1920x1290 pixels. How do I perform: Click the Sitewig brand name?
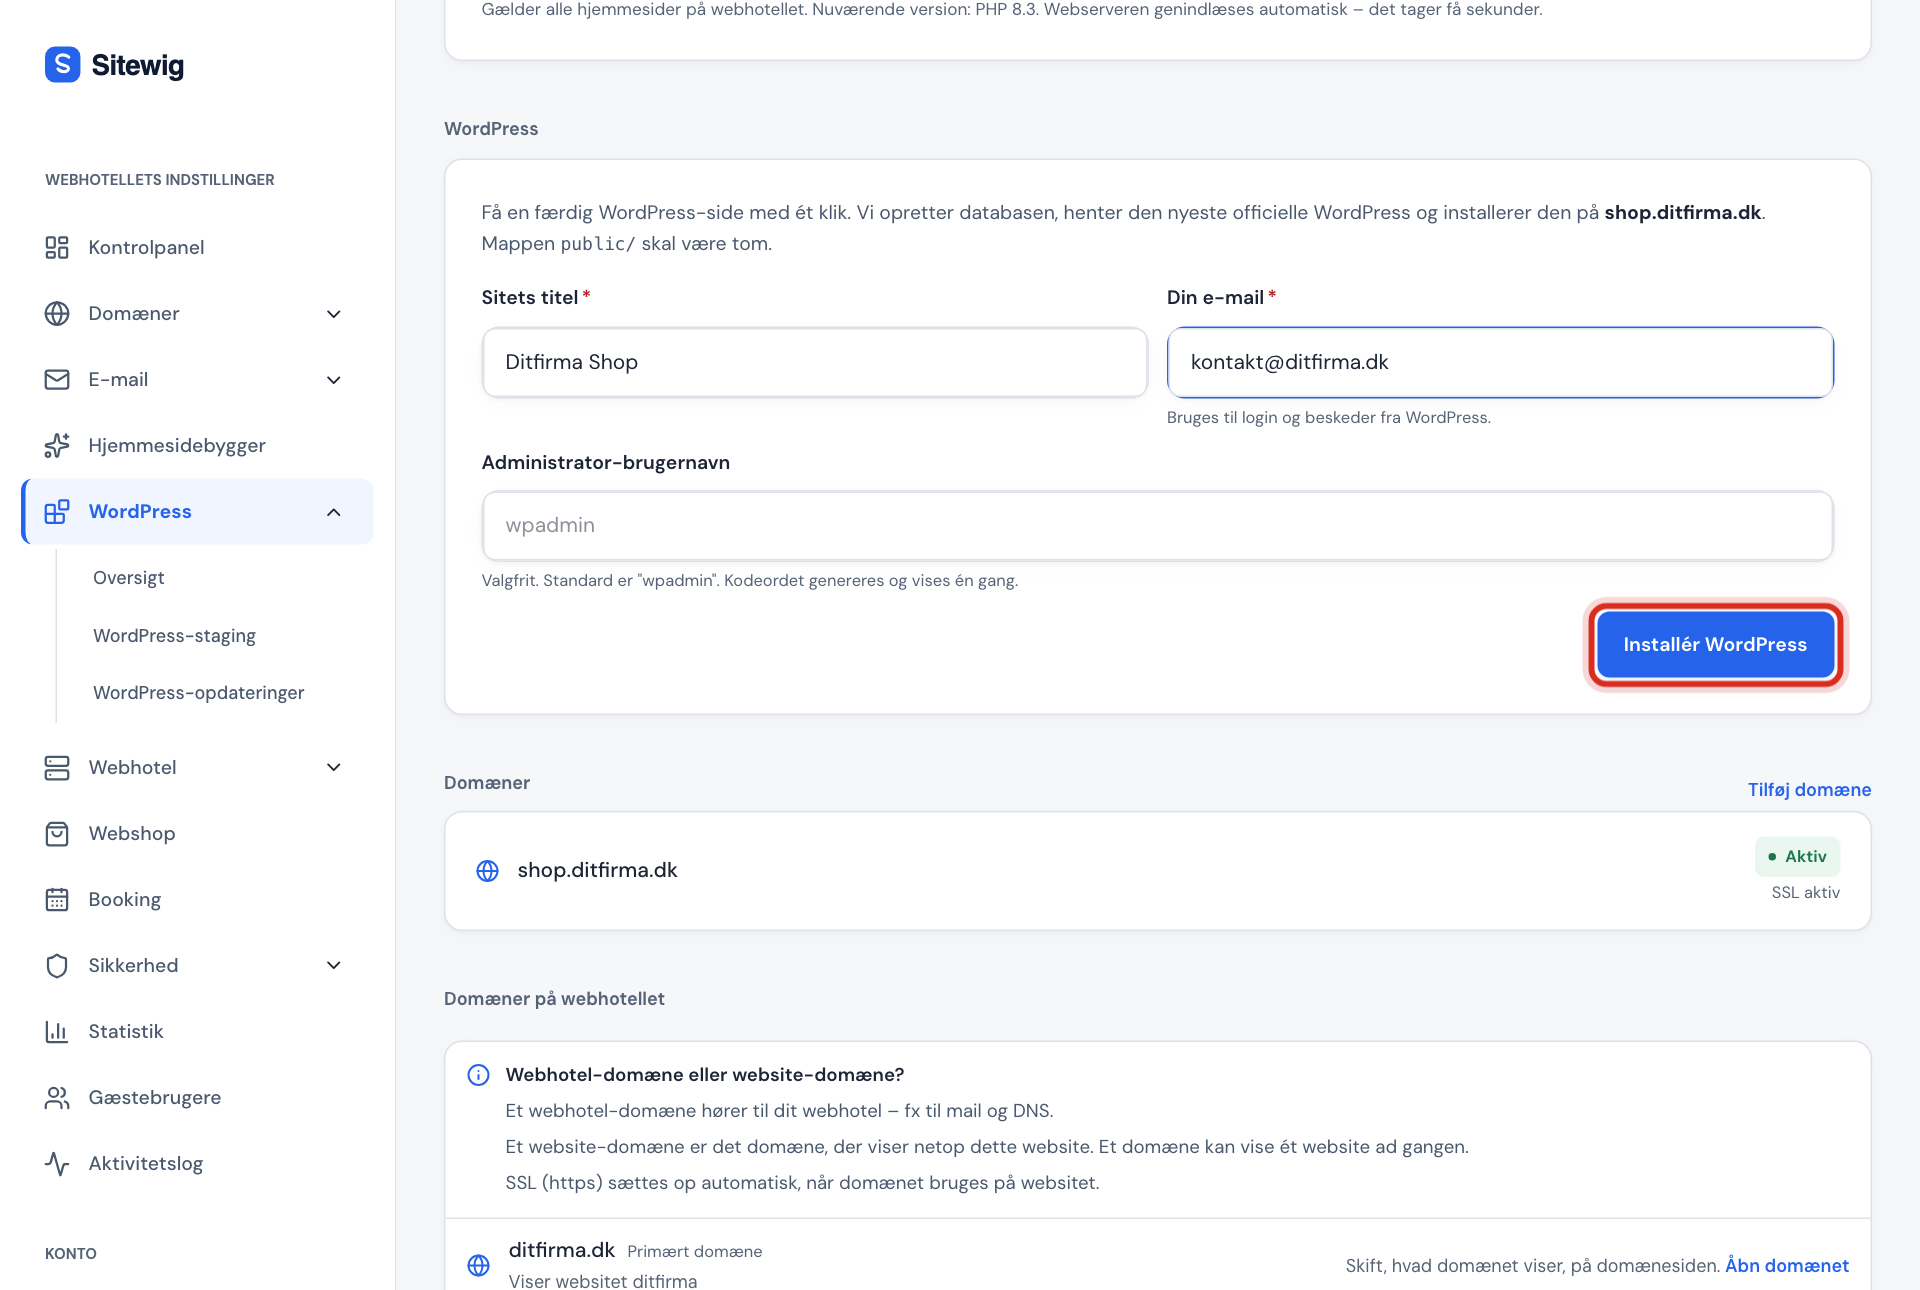pos(138,65)
